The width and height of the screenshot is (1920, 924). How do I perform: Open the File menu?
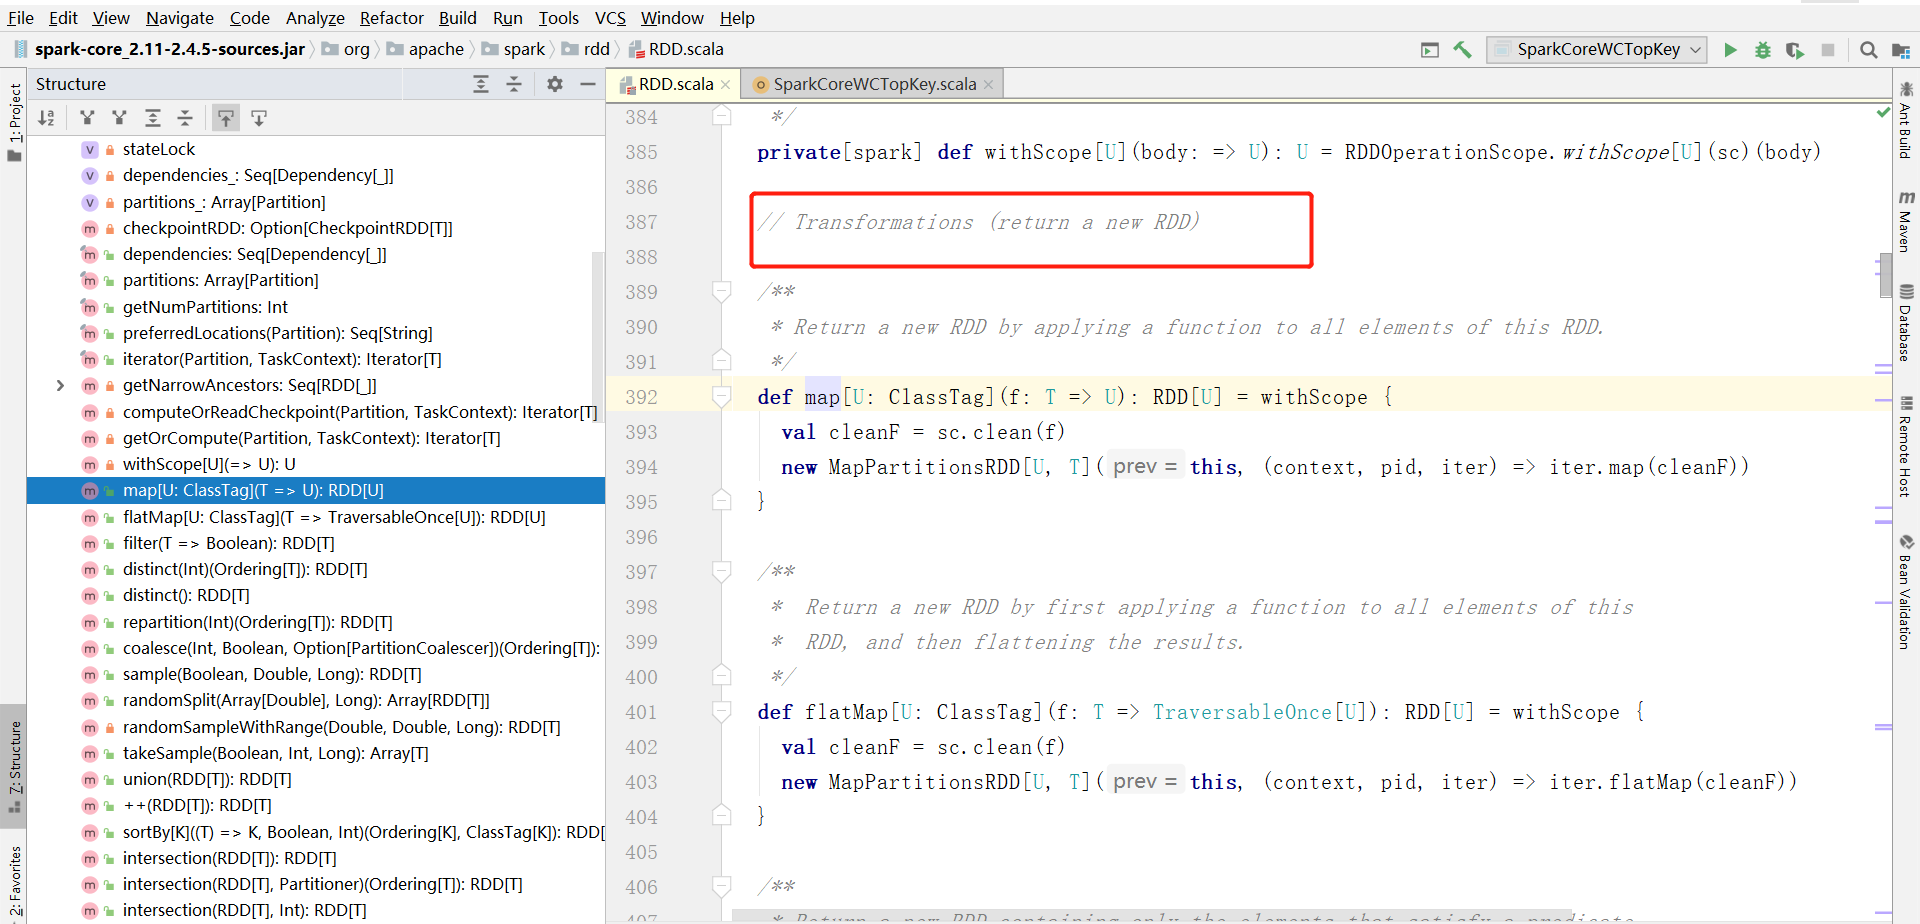click(x=21, y=18)
